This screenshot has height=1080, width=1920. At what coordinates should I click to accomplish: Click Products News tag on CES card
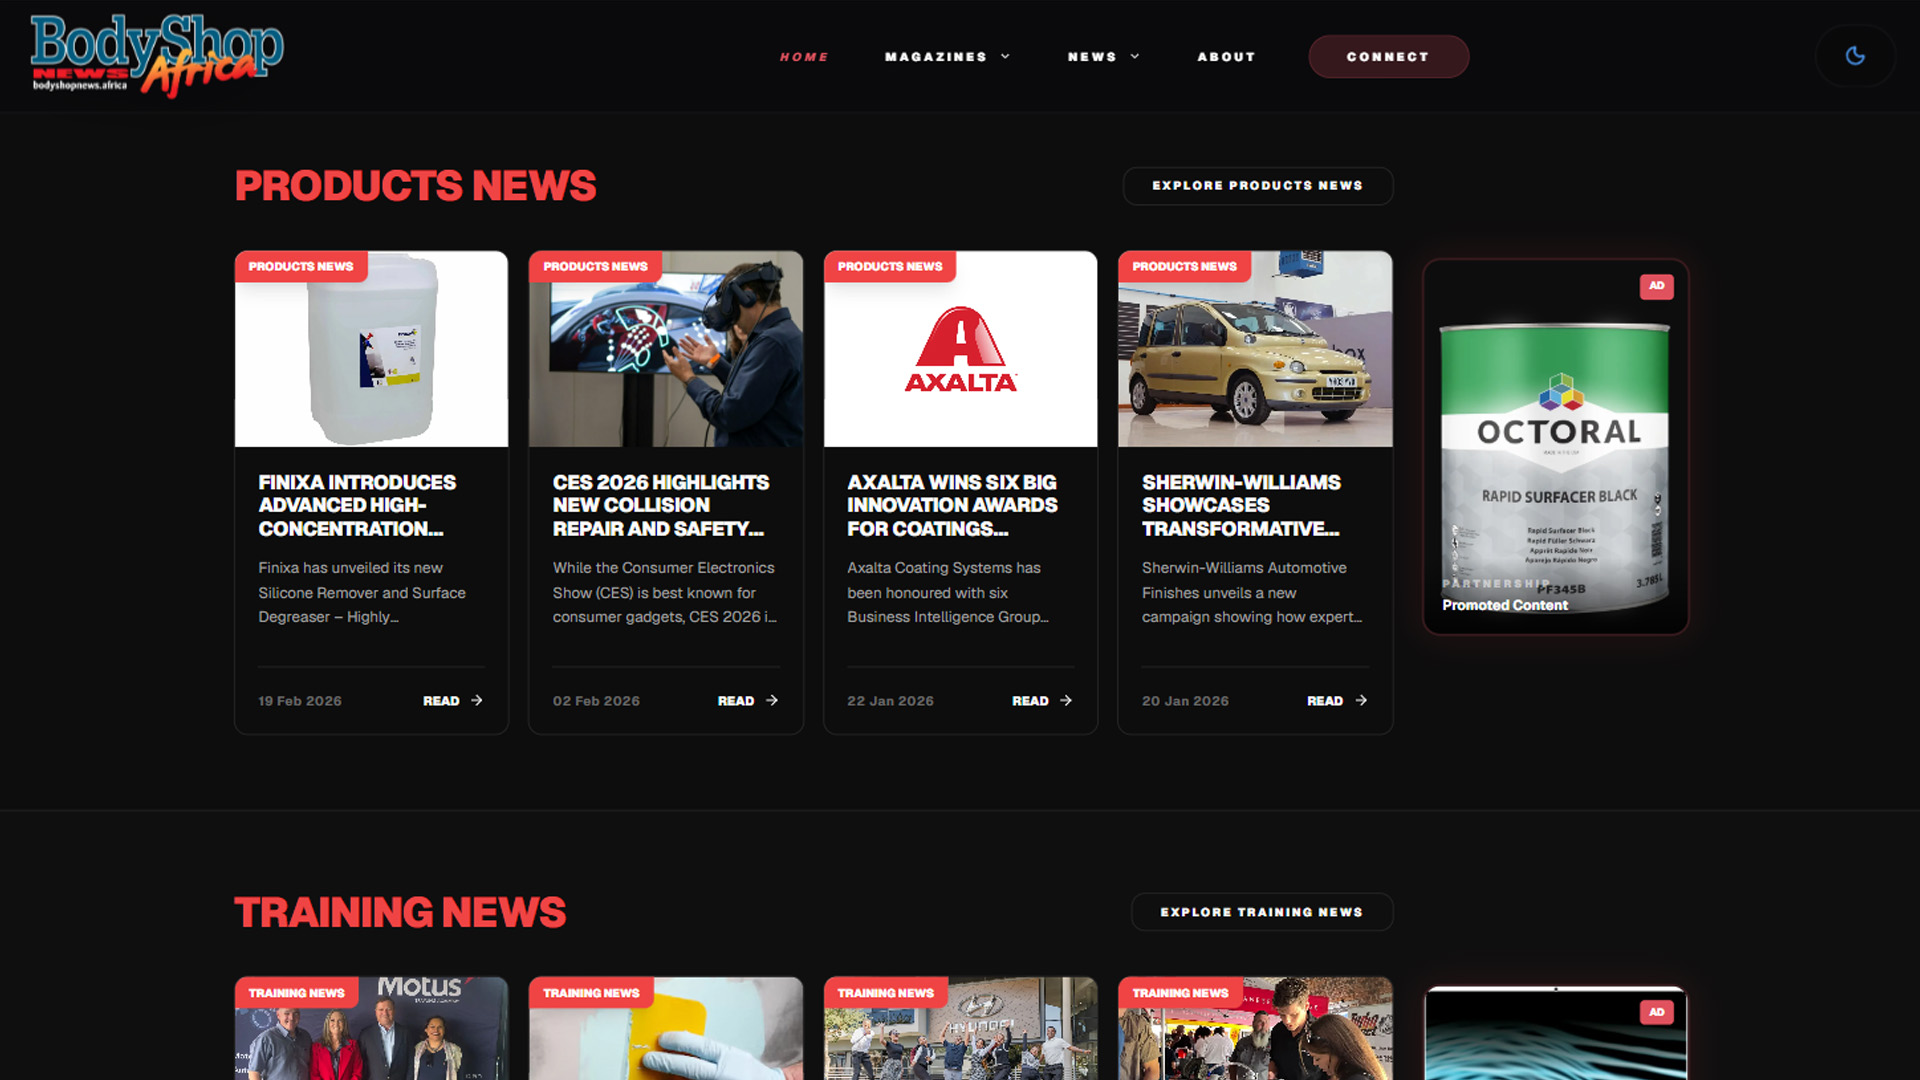point(596,266)
